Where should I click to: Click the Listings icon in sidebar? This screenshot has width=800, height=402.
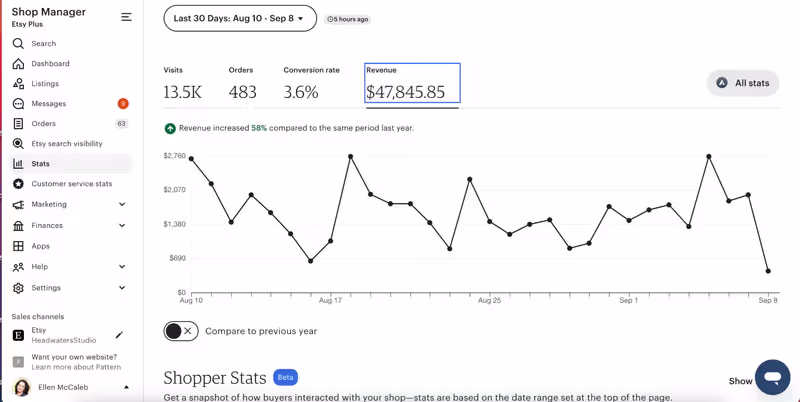point(18,84)
